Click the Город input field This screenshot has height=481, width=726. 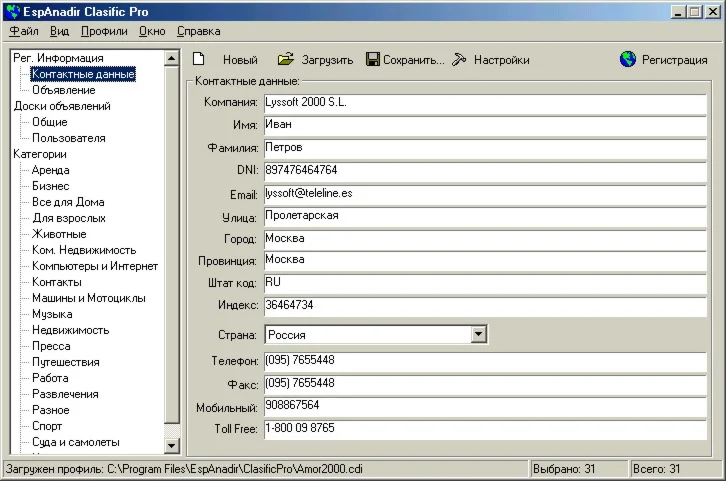pos(485,240)
